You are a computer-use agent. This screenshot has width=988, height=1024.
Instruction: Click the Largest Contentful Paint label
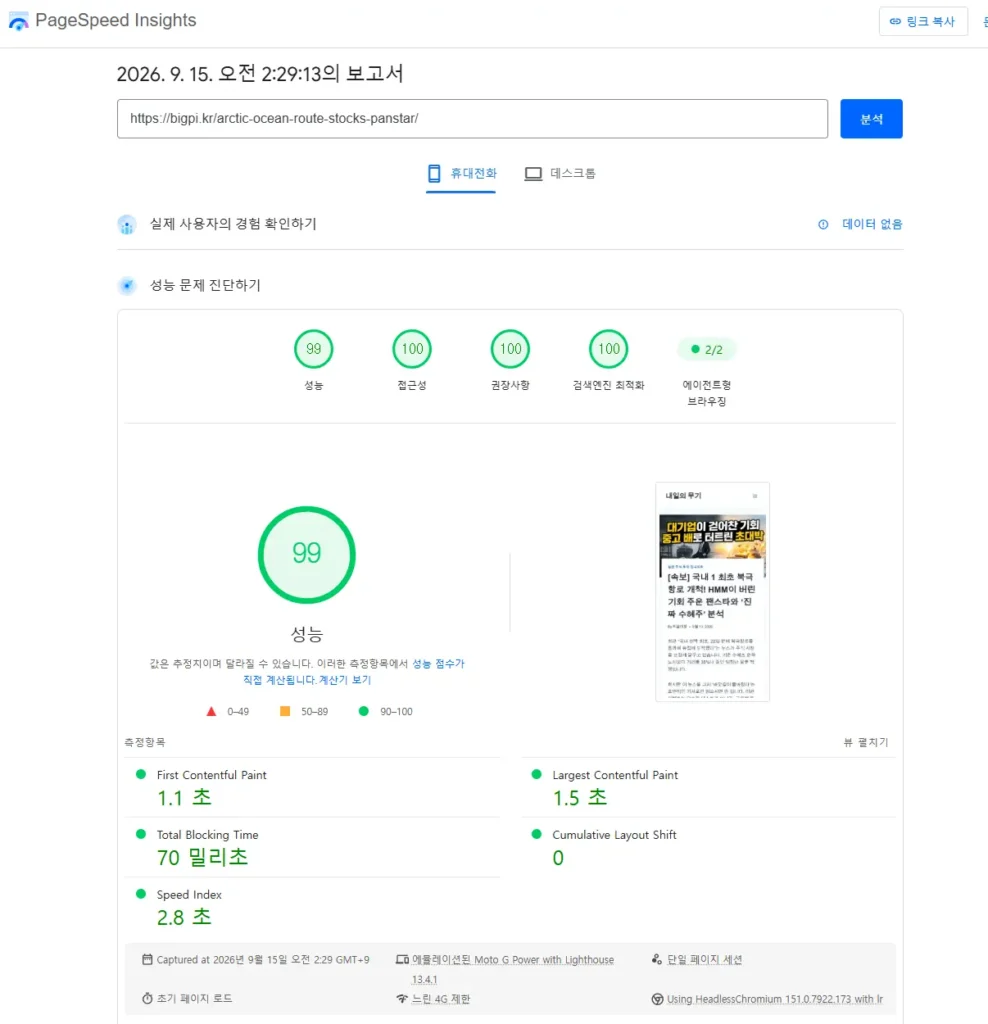point(615,775)
